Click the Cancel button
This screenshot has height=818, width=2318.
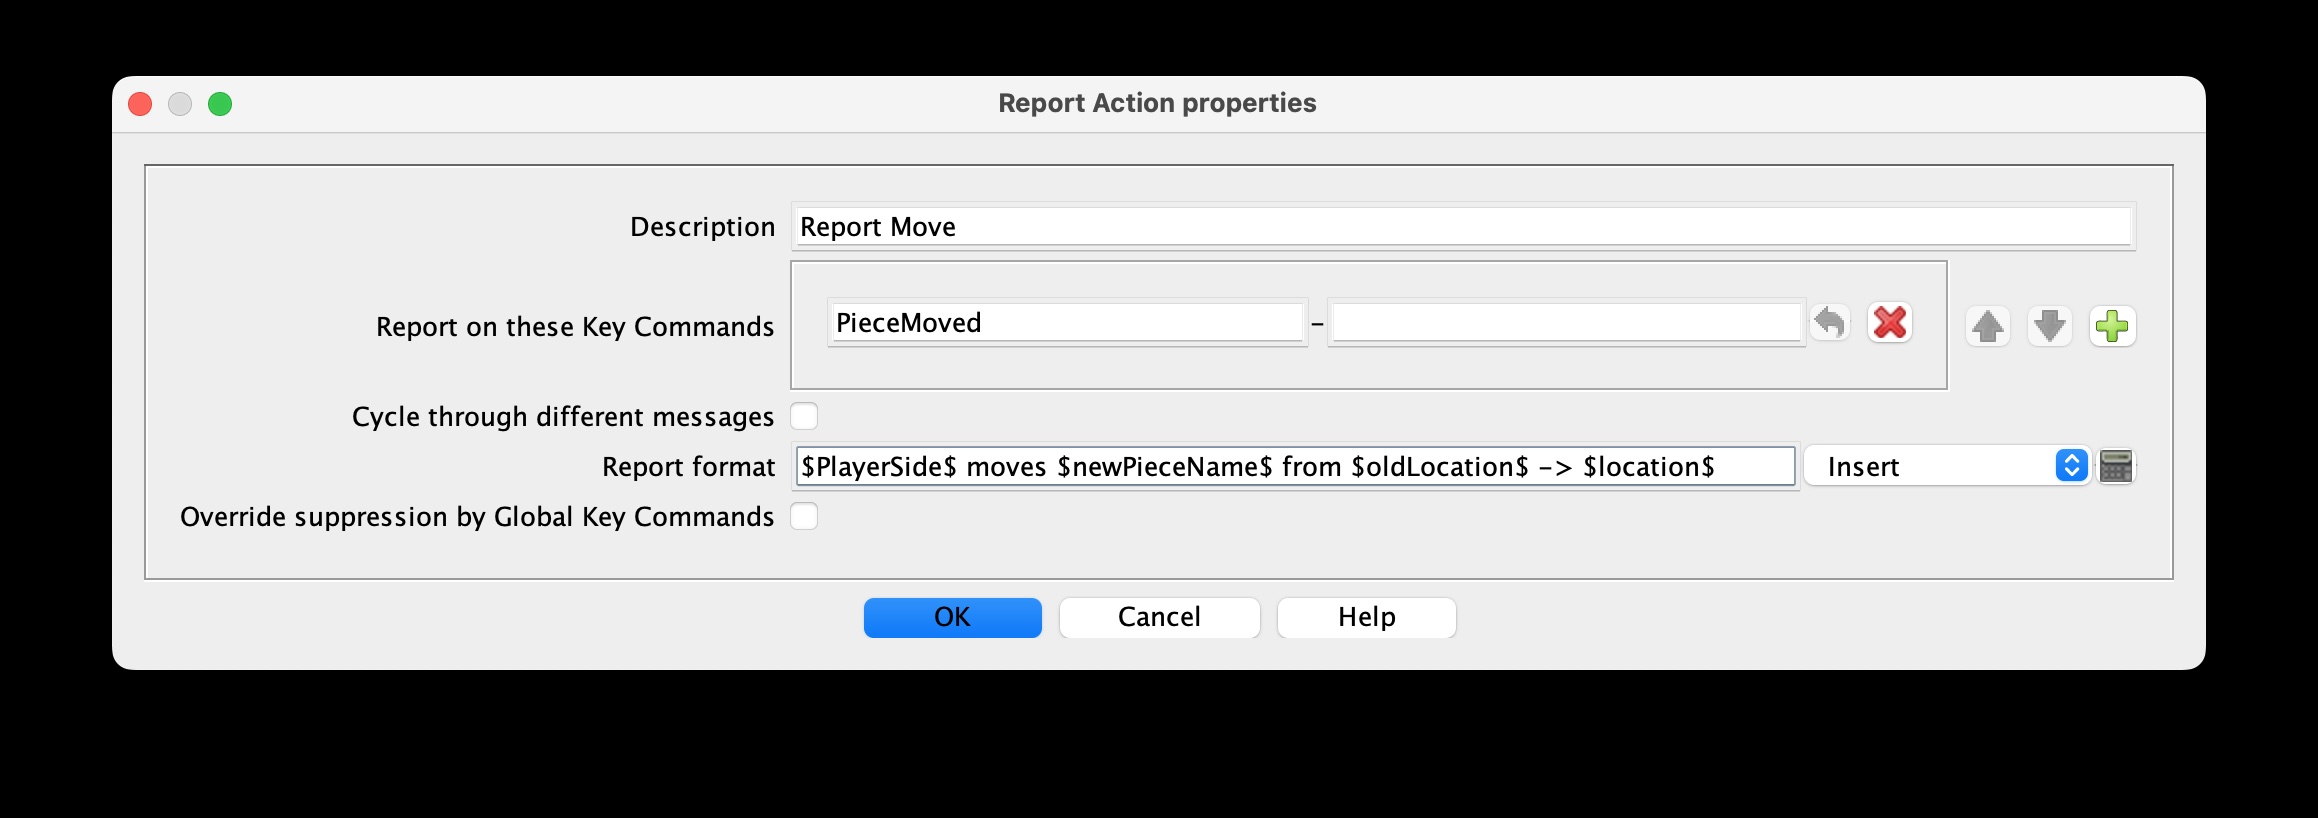pos(1159,617)
